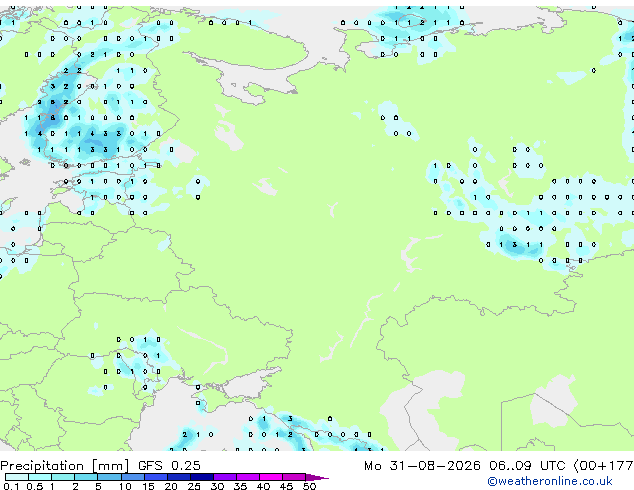
Task: Select the 2–5 mm legend swatch
Action: (86, 477)
